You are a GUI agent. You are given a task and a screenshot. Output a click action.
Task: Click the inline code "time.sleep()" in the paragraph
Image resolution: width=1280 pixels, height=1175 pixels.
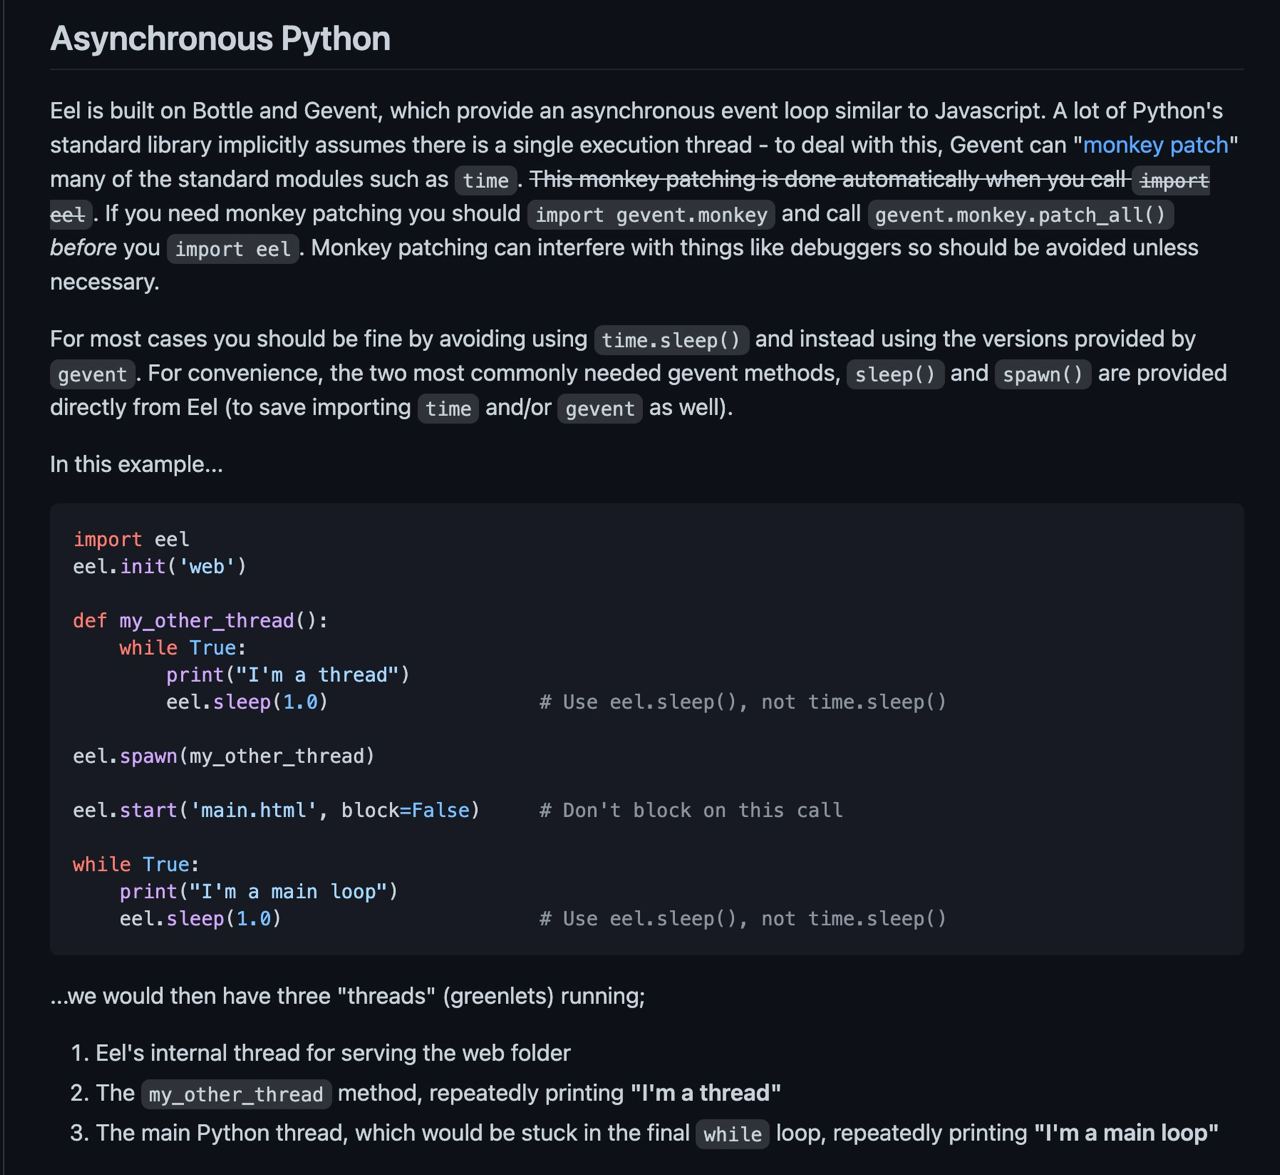[x=671, y=340]
